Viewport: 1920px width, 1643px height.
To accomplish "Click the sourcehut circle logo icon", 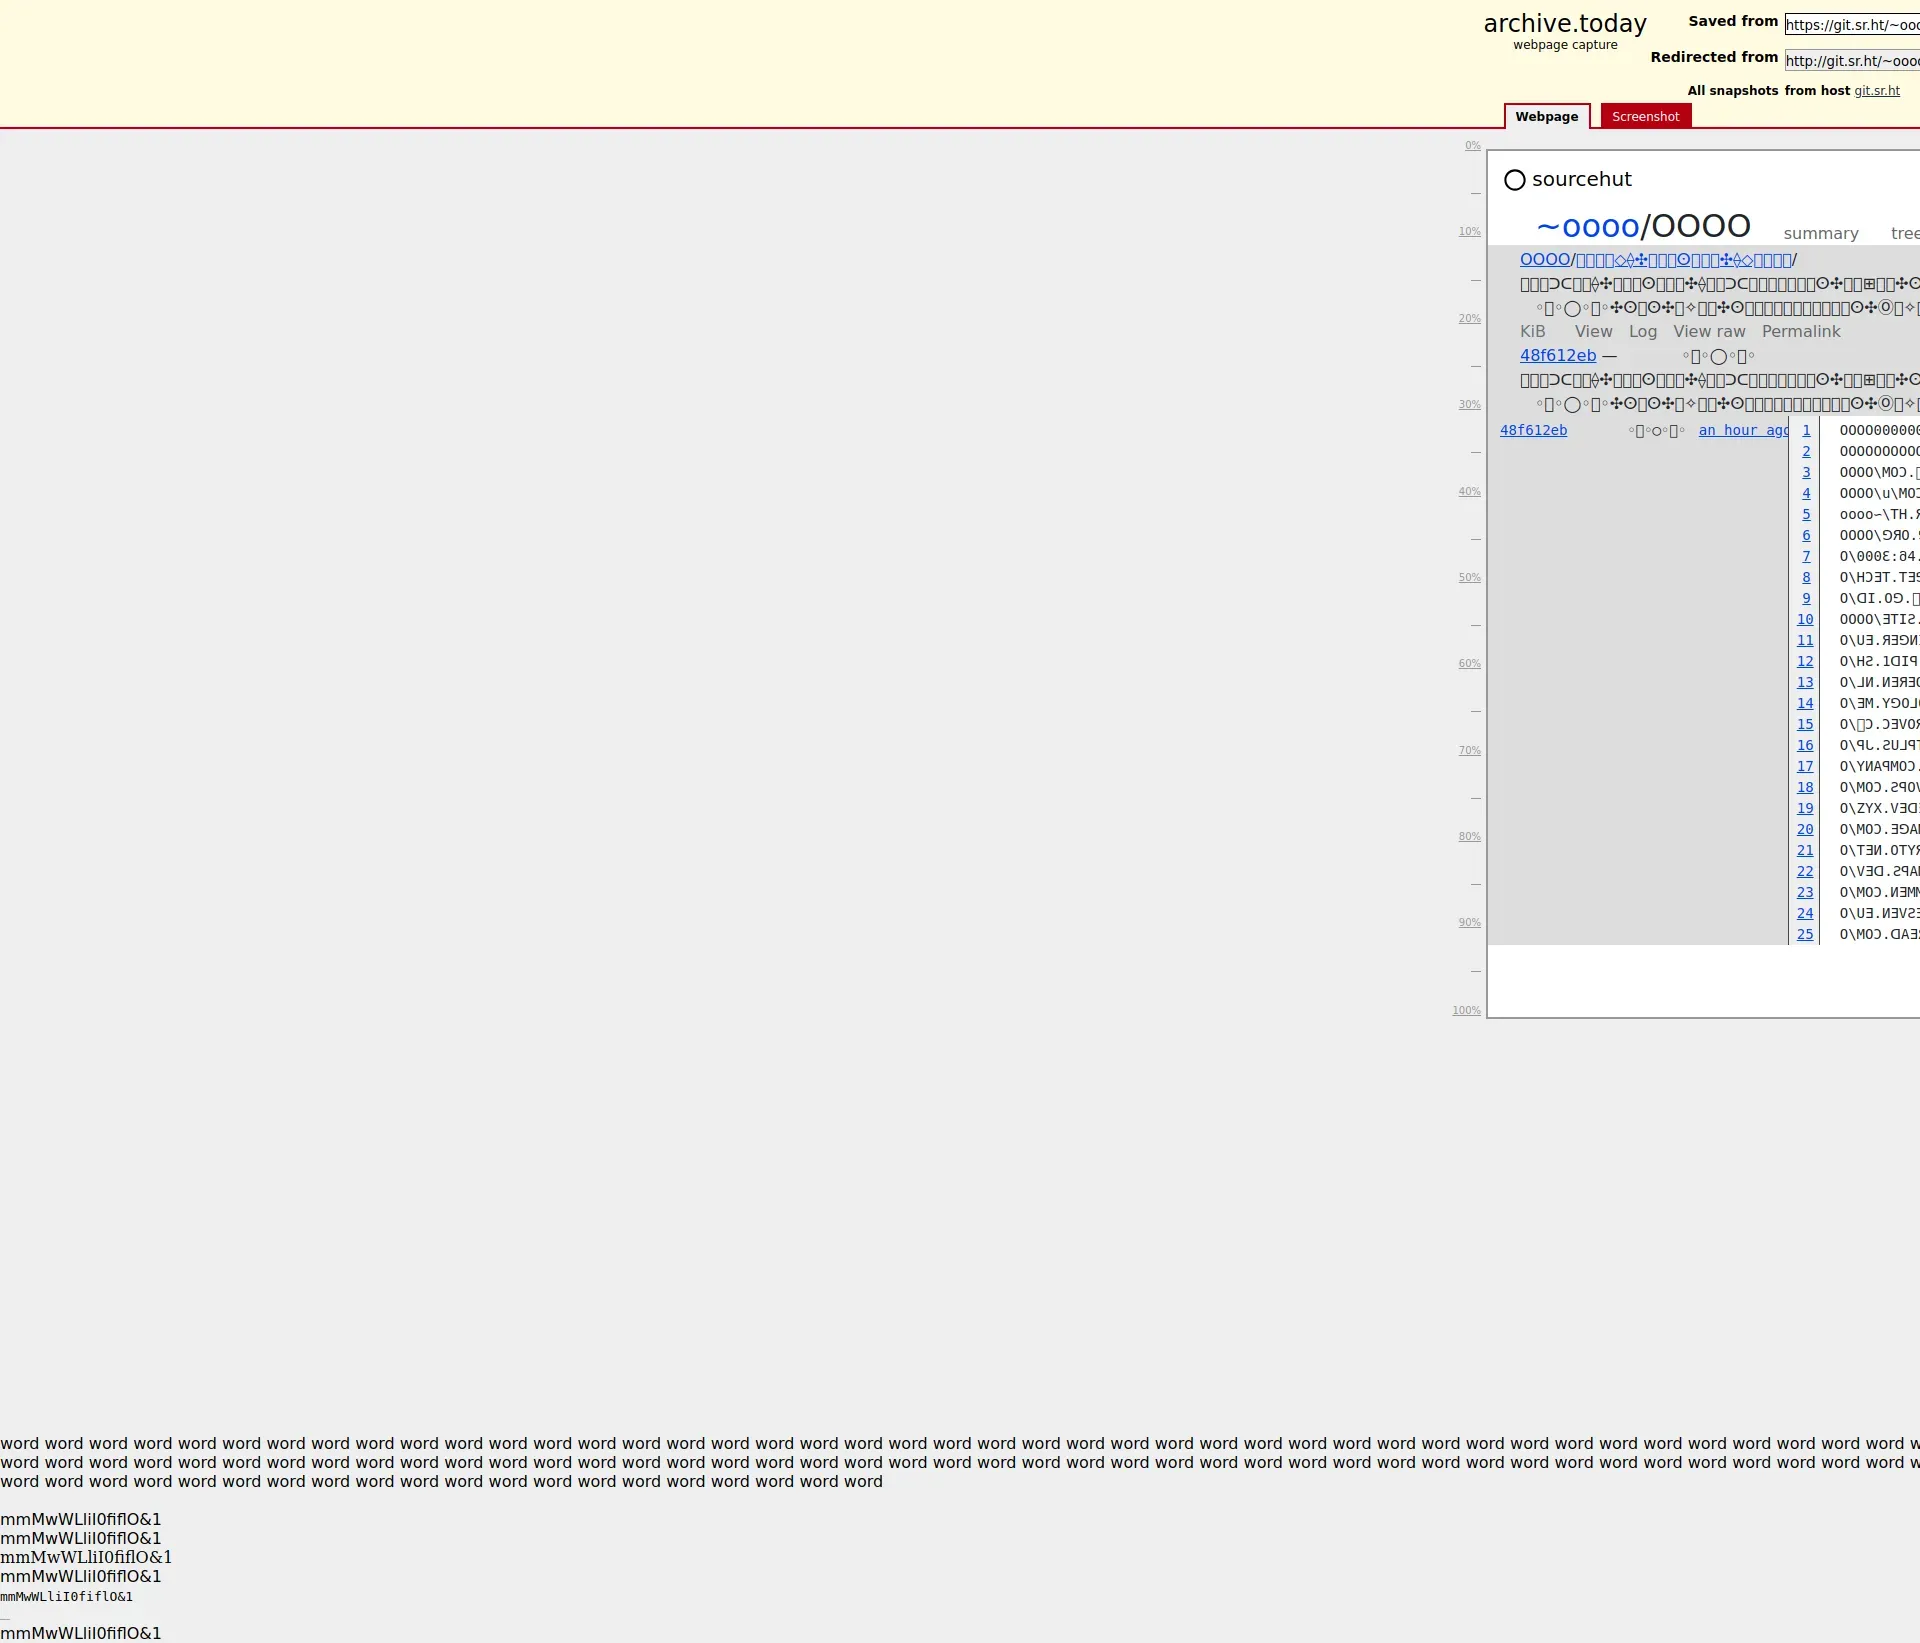I will tap(1514, 180).
